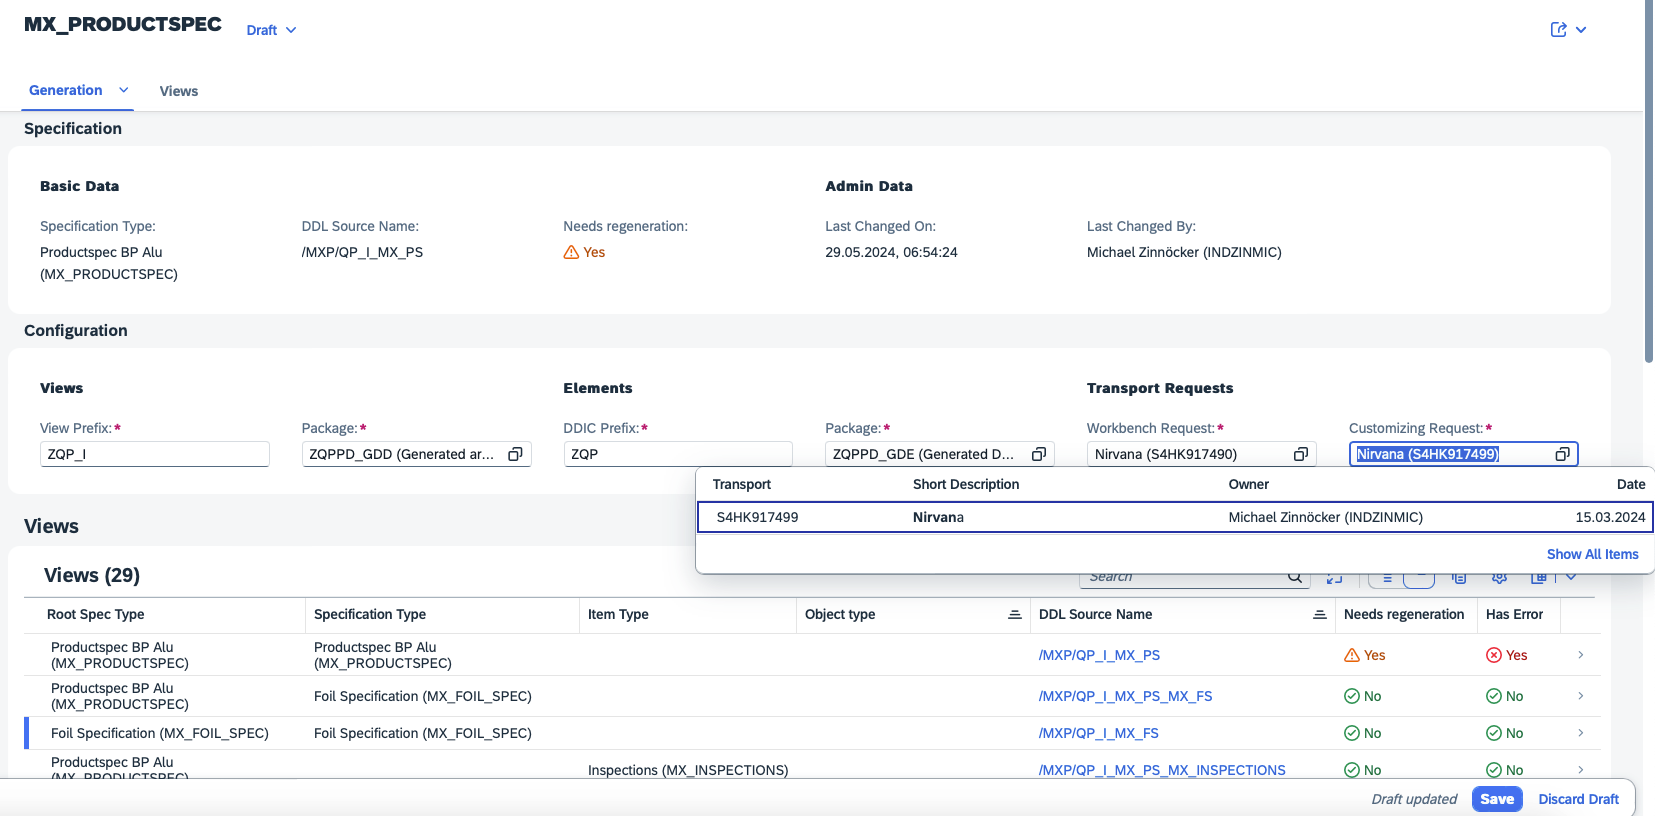Open link /MXP/QP_I_MX_PS in table
This screenshot has width=1655, height=816.
coord(1099,655)
